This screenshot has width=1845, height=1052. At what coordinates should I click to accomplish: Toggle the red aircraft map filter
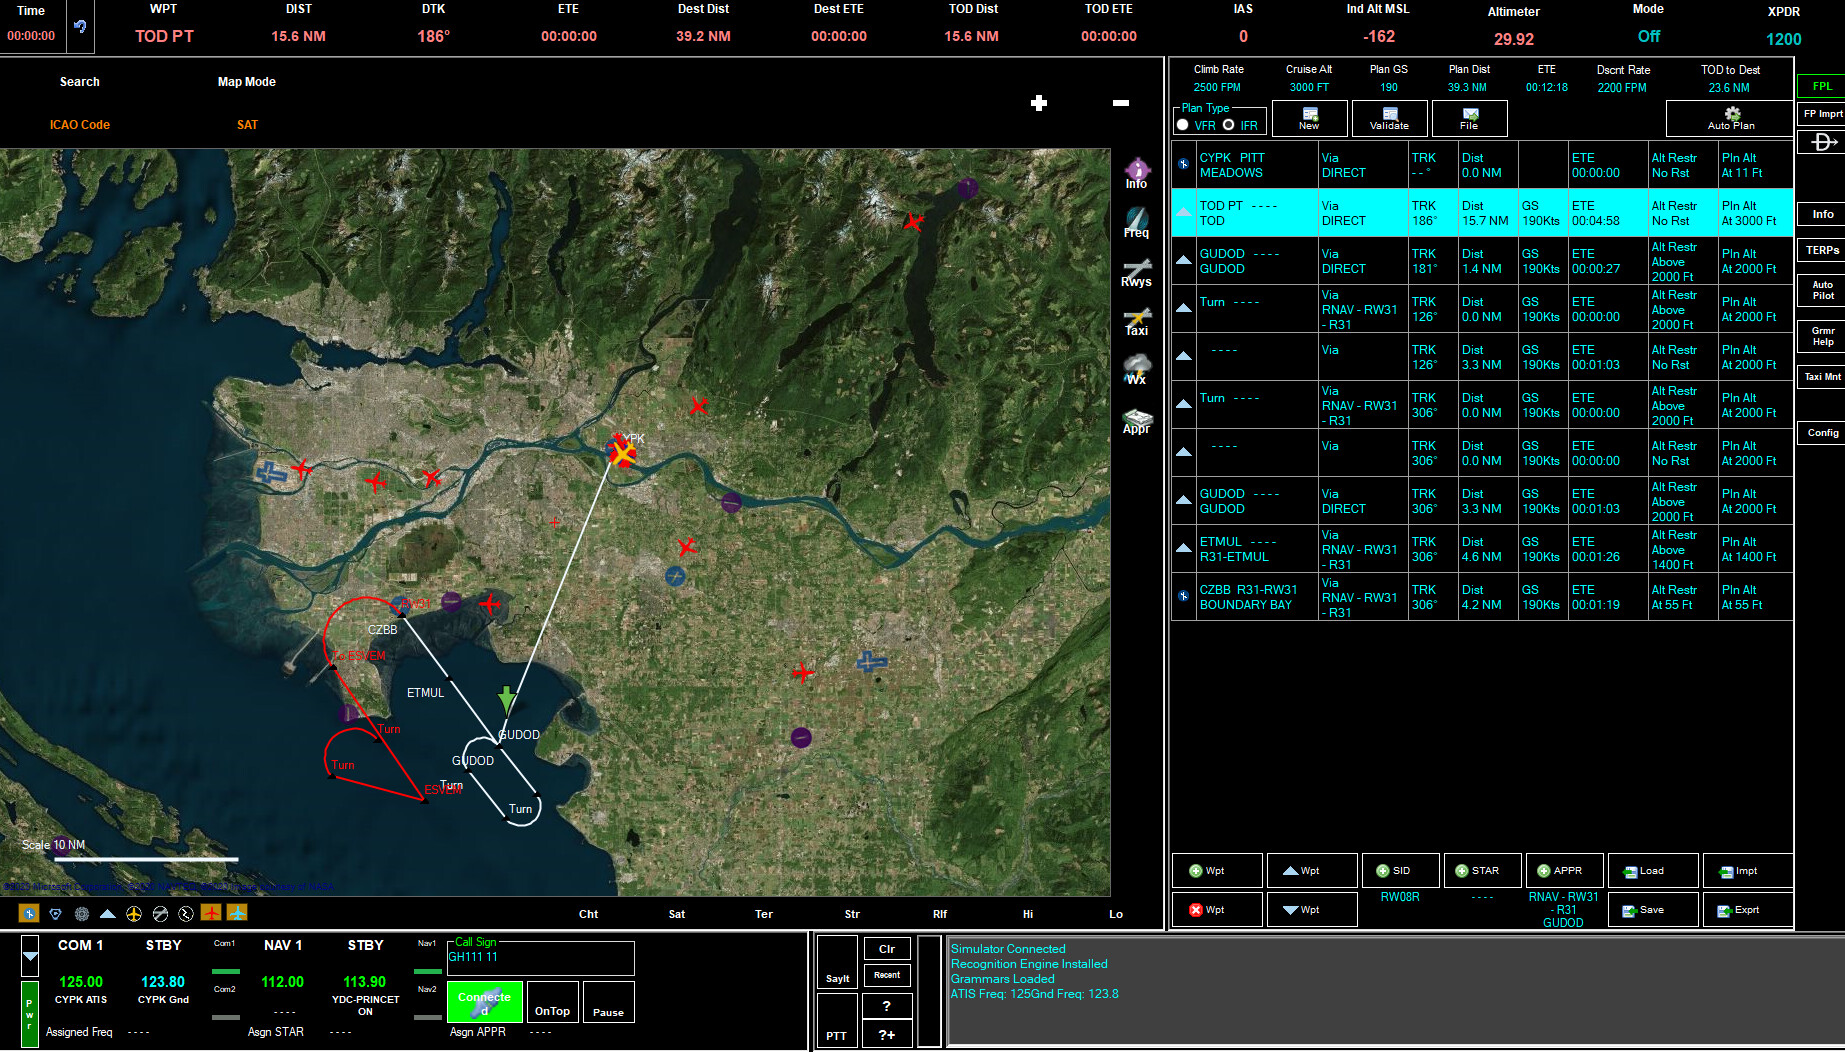211,913
